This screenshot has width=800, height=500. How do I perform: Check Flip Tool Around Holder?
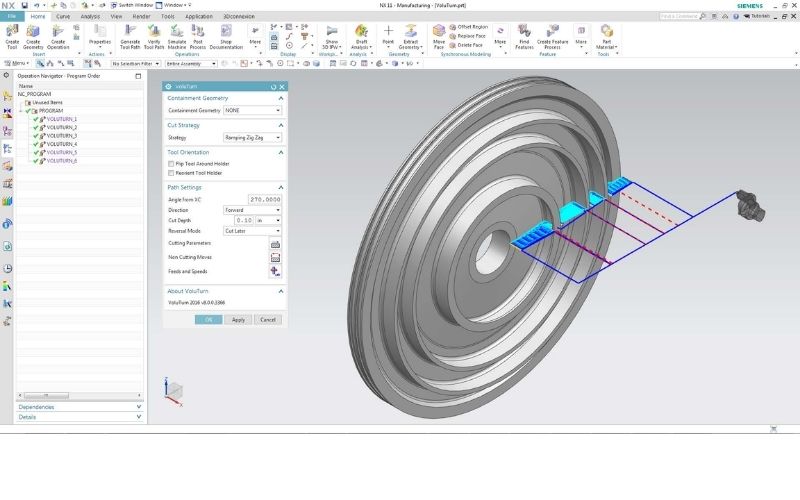[171, 164]
